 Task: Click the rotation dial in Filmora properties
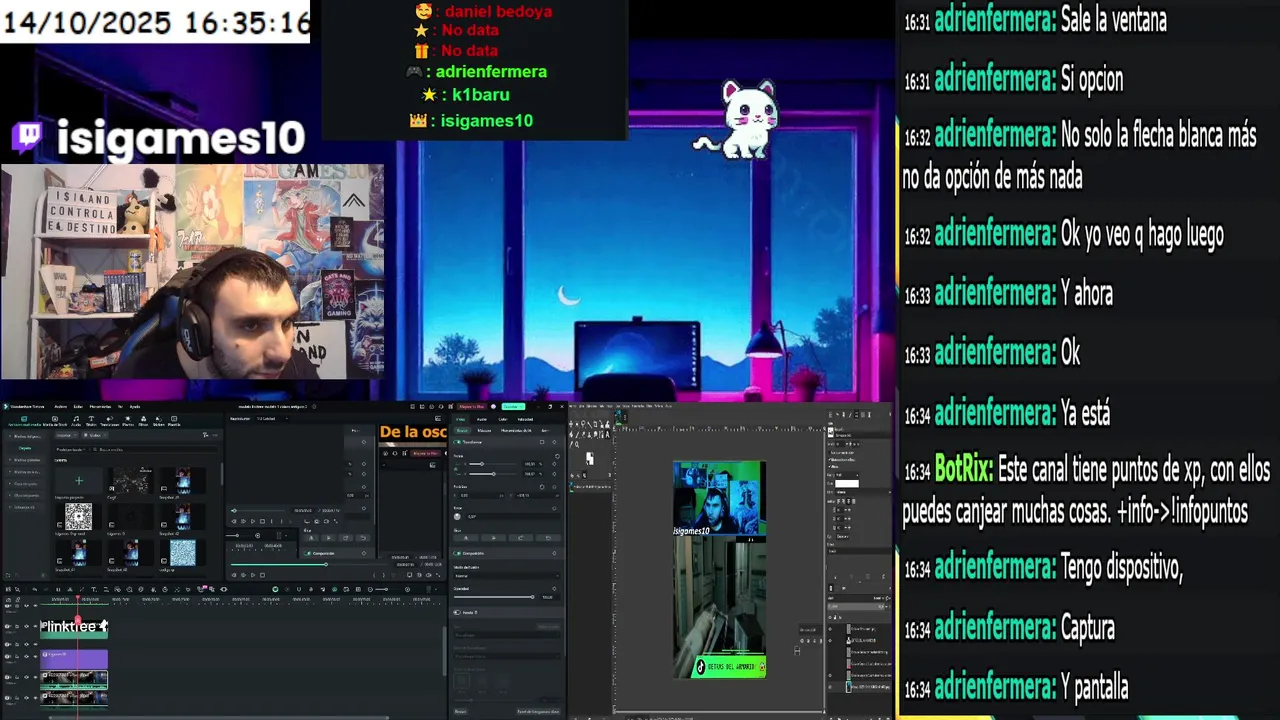pyautogui.click(x=457, y=516)
